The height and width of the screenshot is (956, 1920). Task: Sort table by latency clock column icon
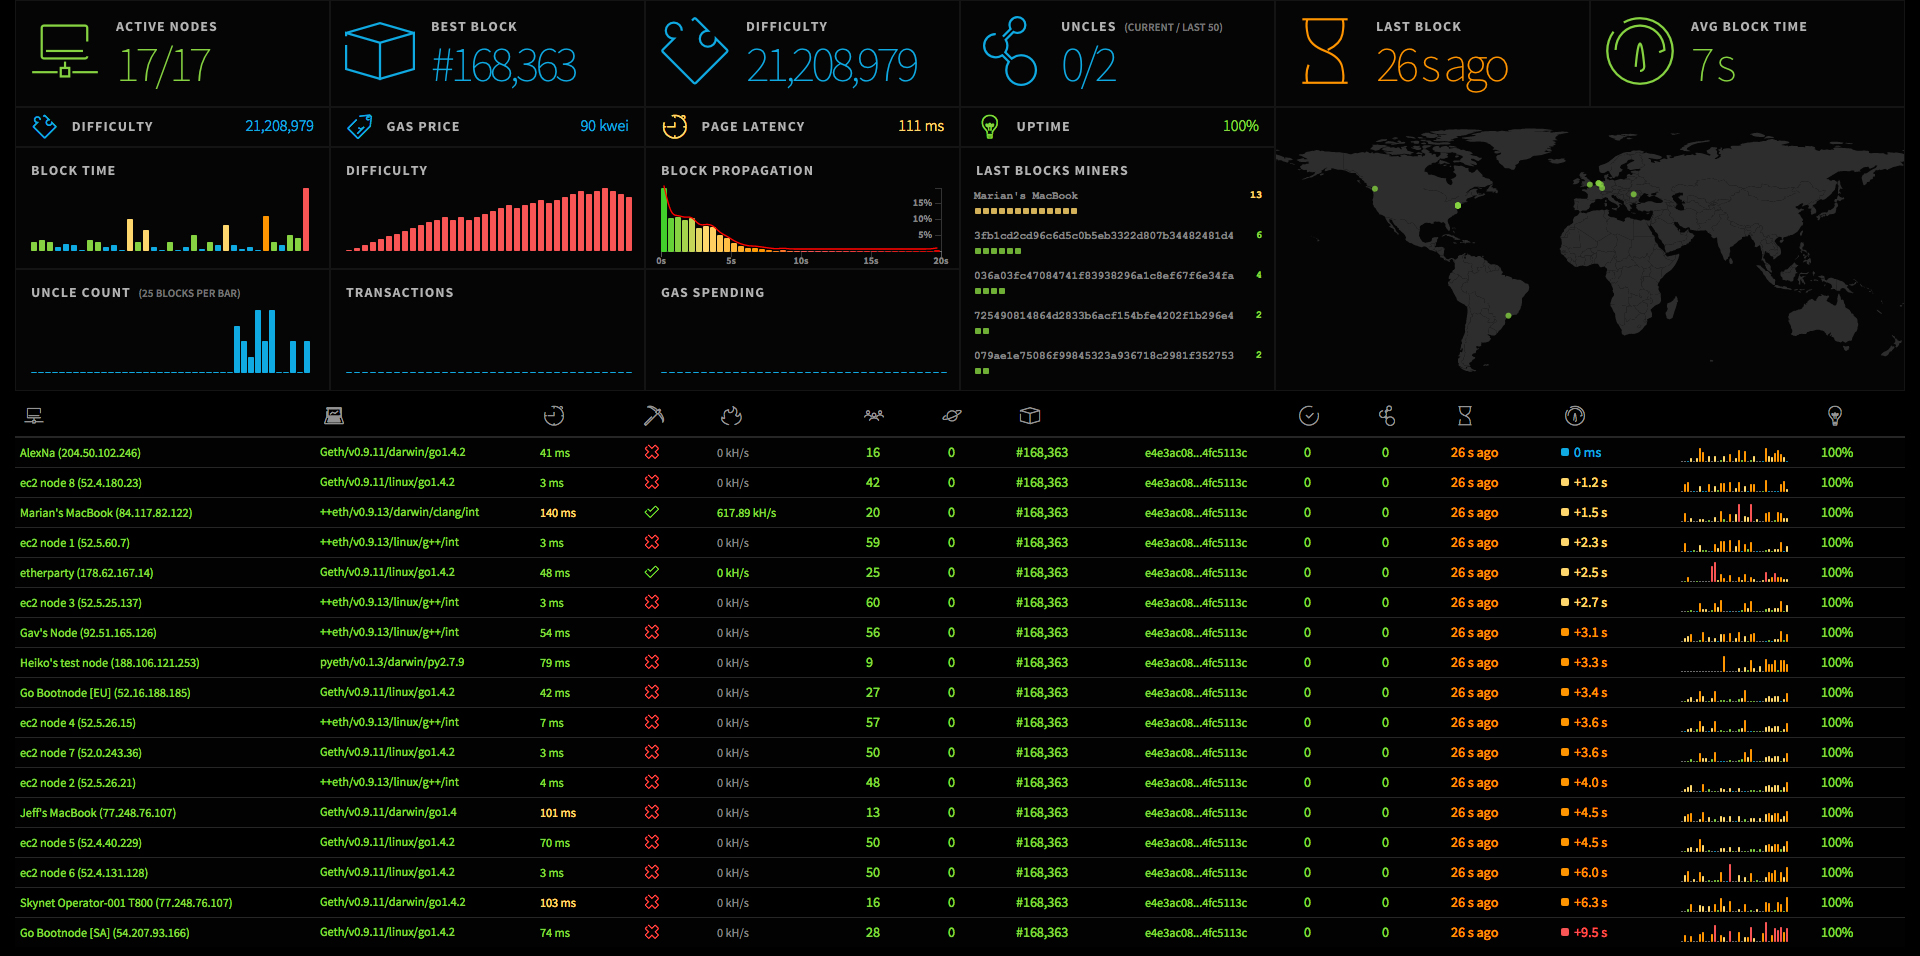coord(554,415)
